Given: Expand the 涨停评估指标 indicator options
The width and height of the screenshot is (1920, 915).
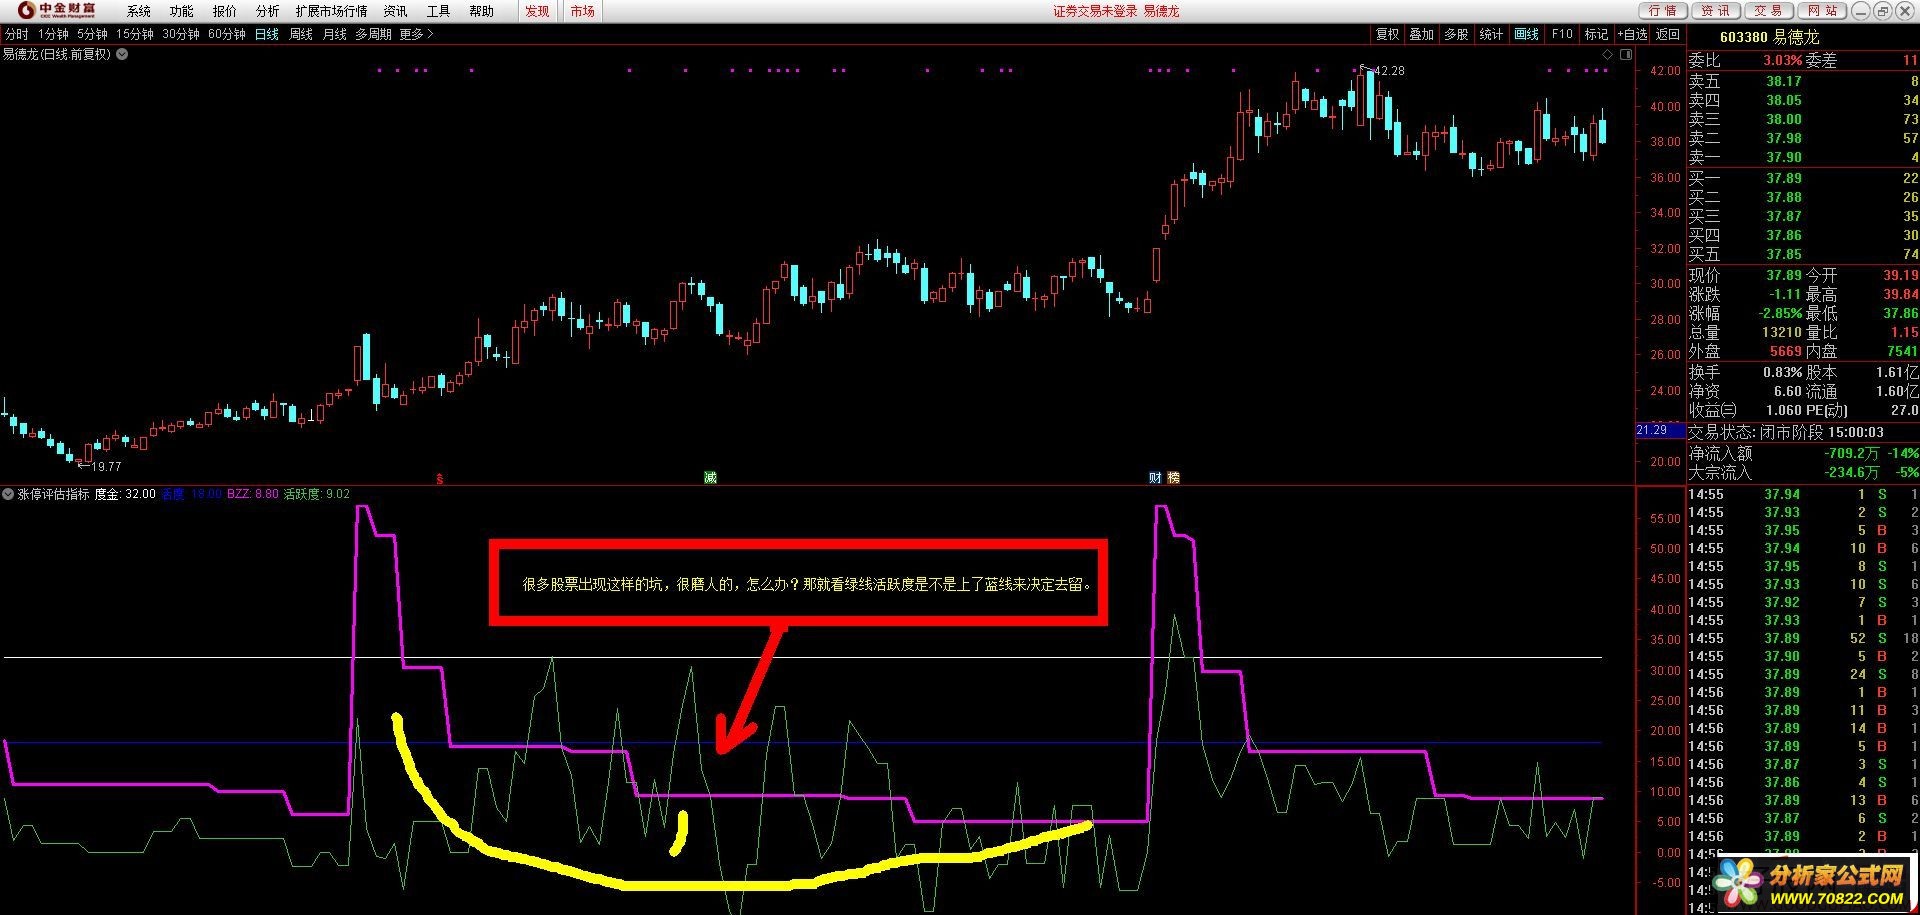Looking at the screenshot, I should point(8,494).
